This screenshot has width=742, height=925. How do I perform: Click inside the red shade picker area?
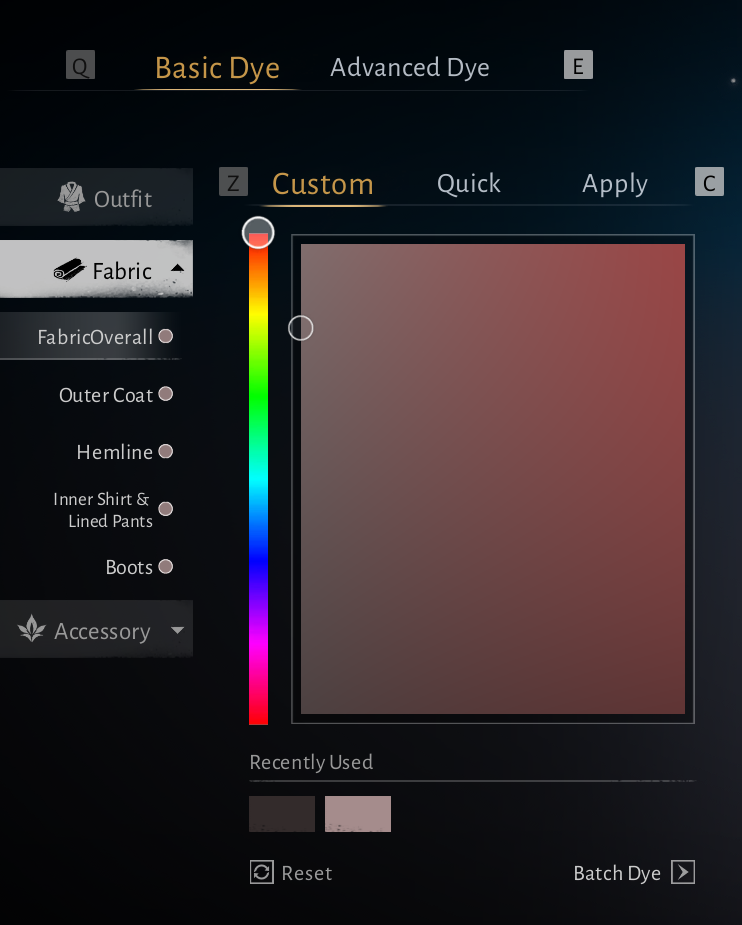pos(493,479)
